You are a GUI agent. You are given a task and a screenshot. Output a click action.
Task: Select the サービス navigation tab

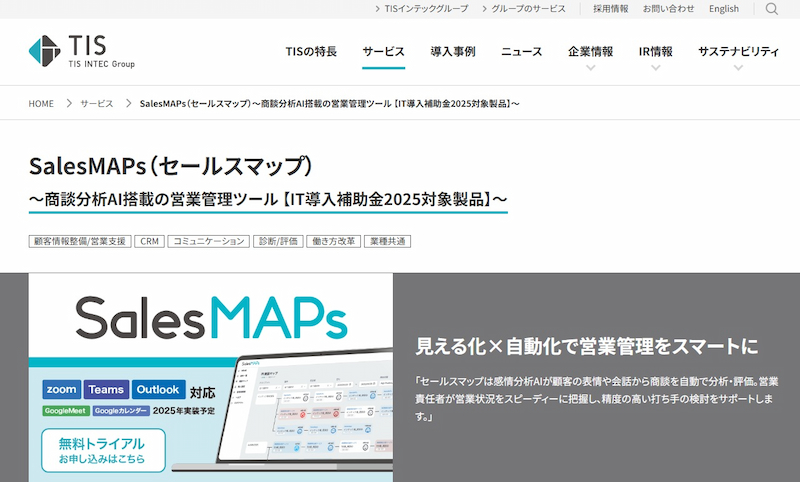click(x=384, y=52)
